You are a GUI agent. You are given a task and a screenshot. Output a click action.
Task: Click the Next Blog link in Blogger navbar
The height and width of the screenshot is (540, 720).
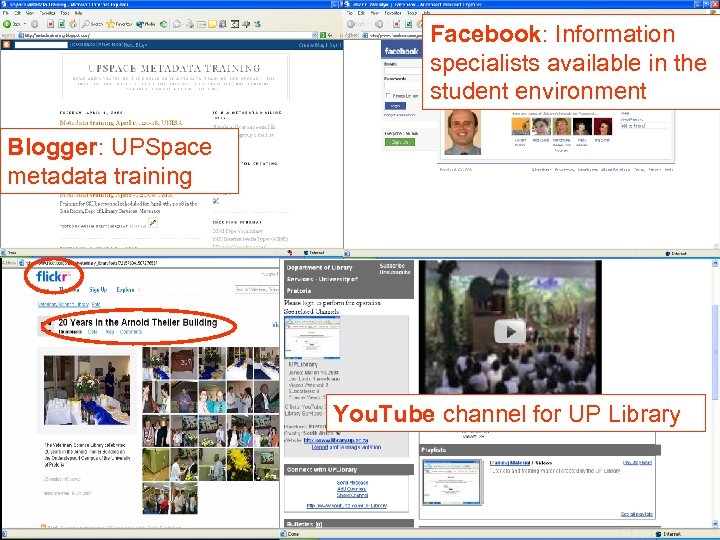135,45
